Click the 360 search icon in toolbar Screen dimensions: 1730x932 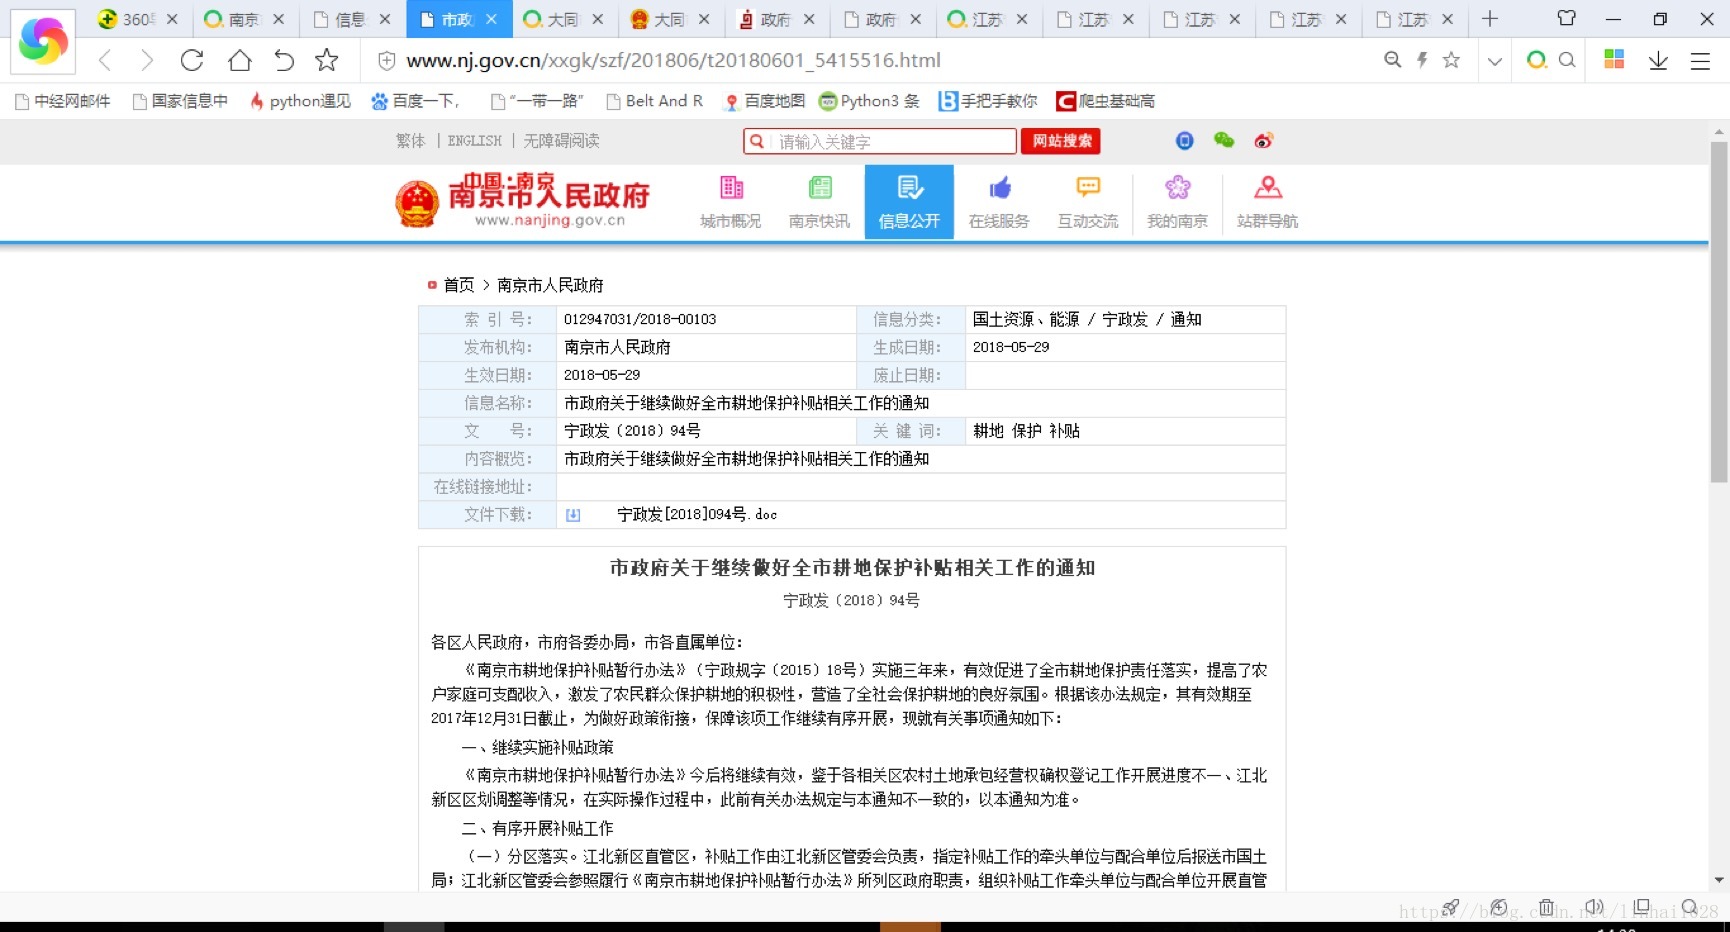click(x=1536, y=60)
